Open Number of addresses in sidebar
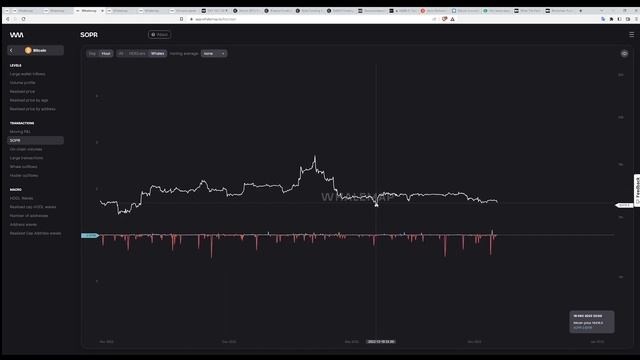The image size is (640, 360). click(x=29, y=216)
